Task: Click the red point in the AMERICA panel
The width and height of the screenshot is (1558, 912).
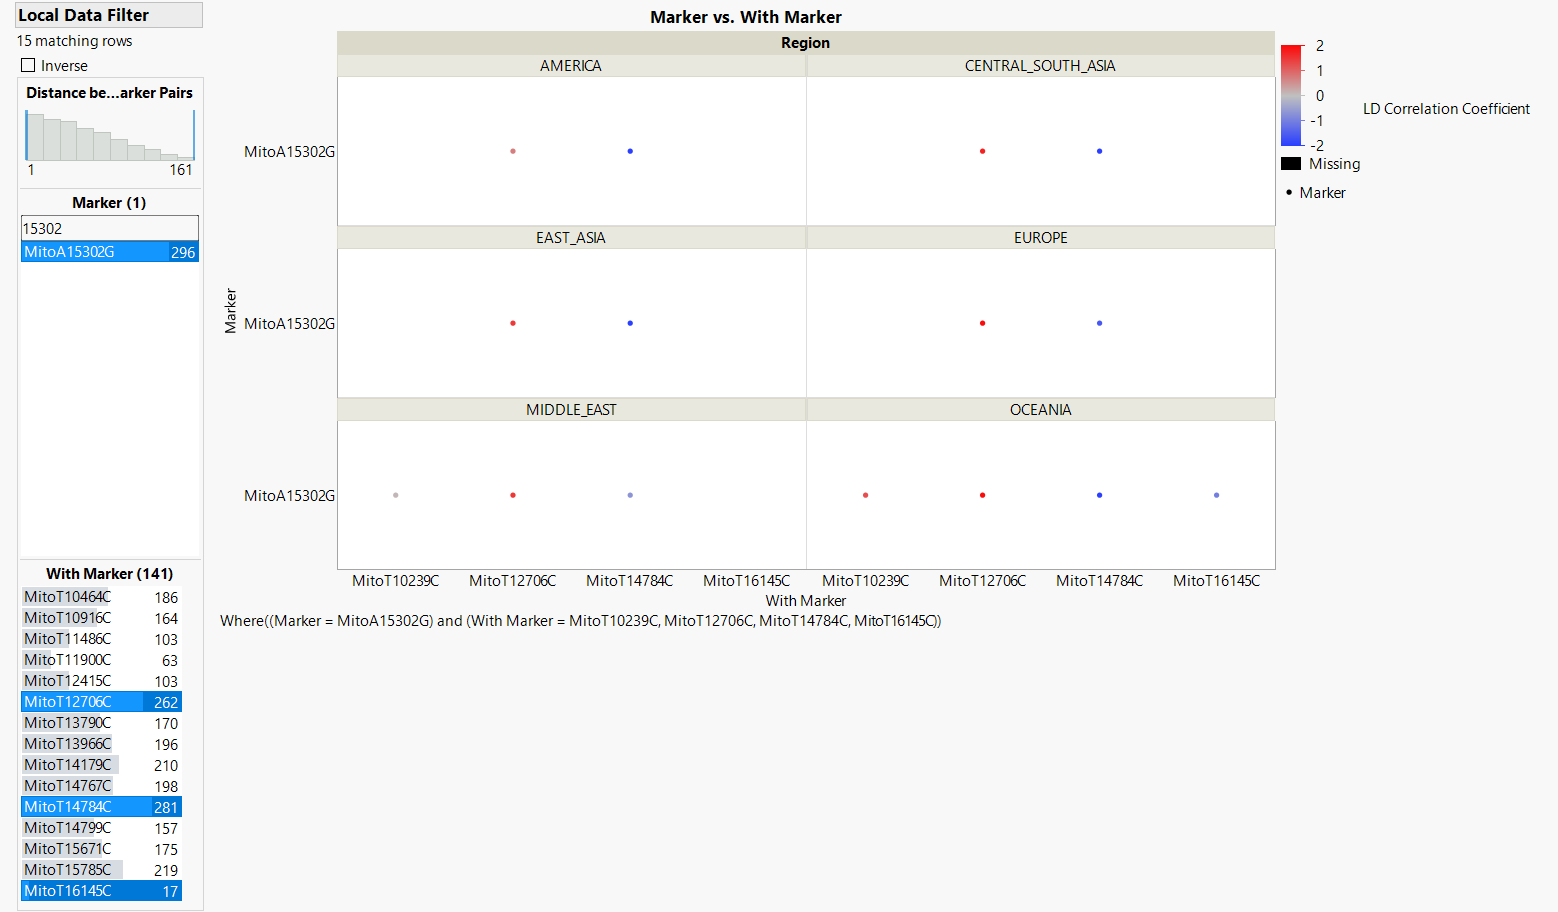Action: tap(513, 151)
